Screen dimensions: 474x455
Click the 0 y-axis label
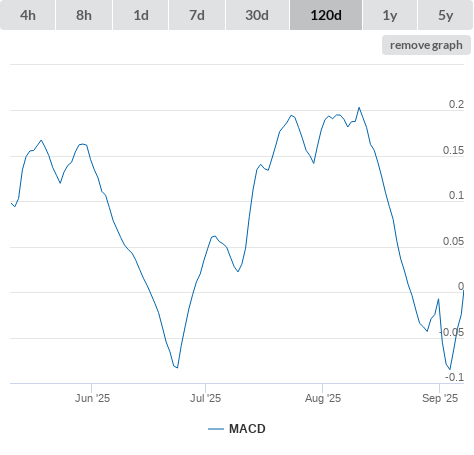click(461, 286)
